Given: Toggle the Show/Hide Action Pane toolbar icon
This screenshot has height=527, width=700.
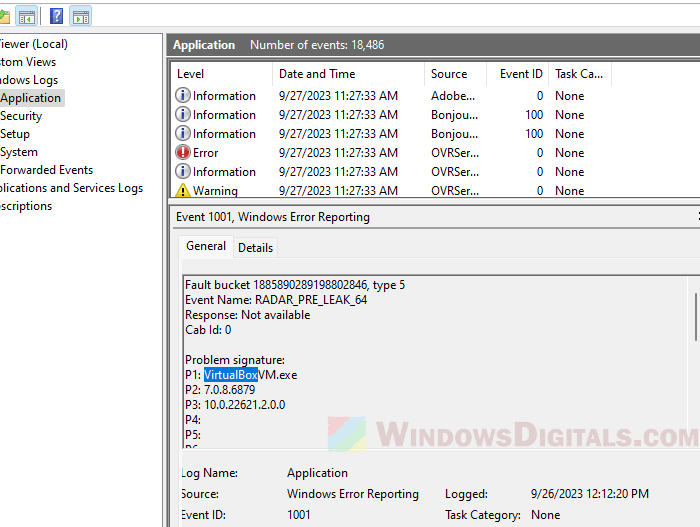Looking at the screenshot, I should click(x=81, y=17).
